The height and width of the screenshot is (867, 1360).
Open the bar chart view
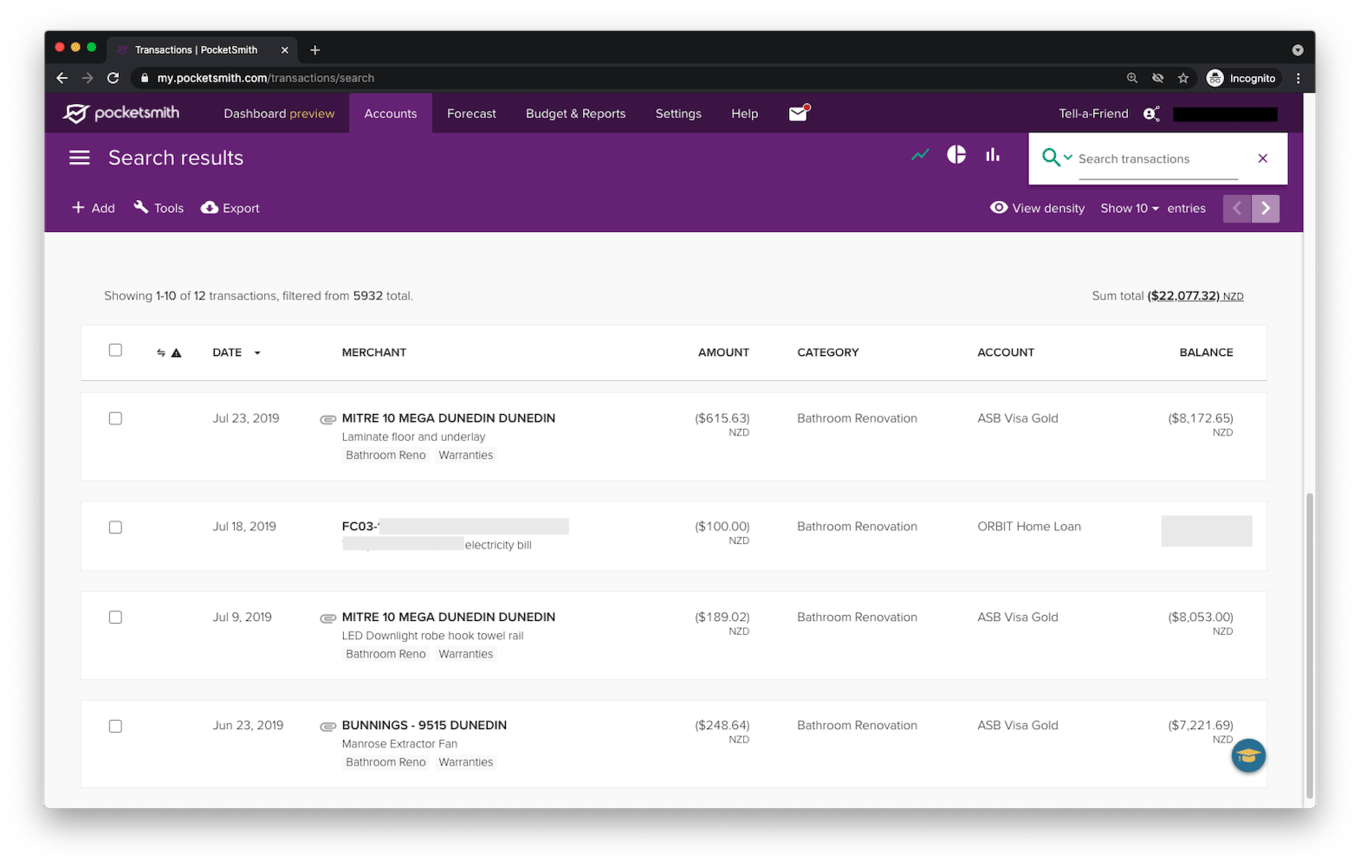[992, 154]
